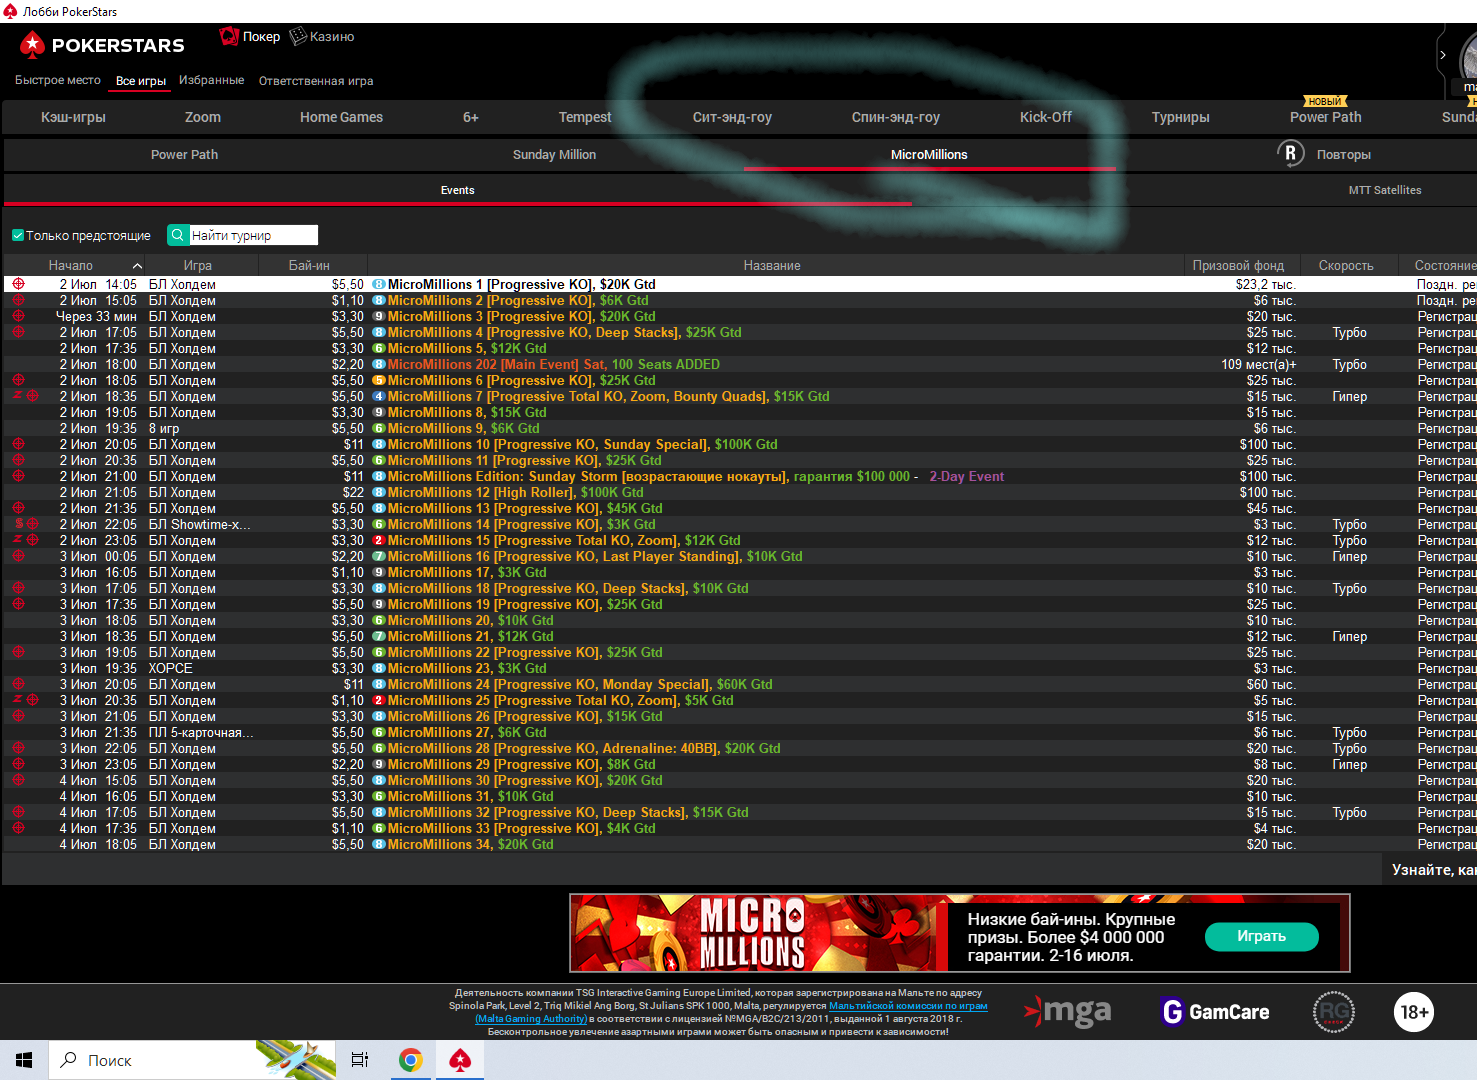Sort by Игра column header
This screenshot has height=1080, width=1477.
pos(198,265)
